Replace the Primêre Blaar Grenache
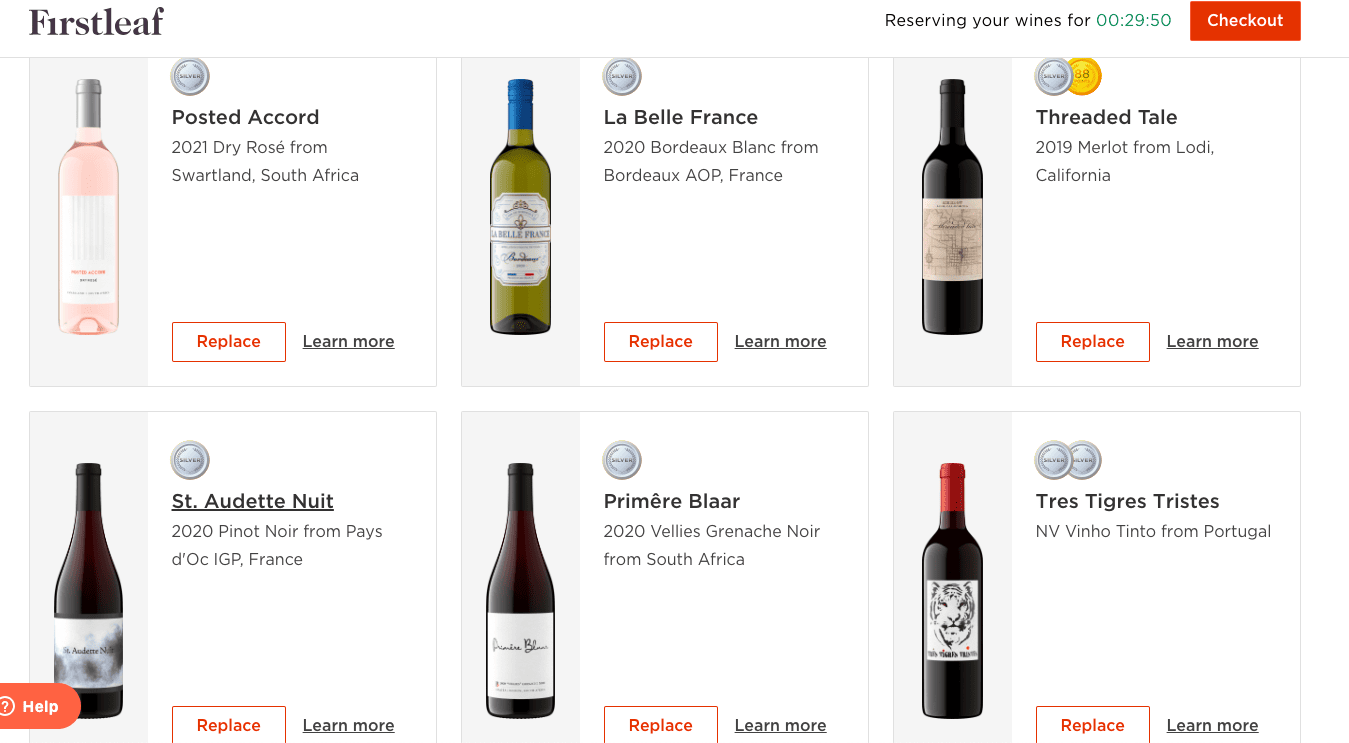Image resolution: width=1349 pixels, height=743 pixels. coord(661,725)
